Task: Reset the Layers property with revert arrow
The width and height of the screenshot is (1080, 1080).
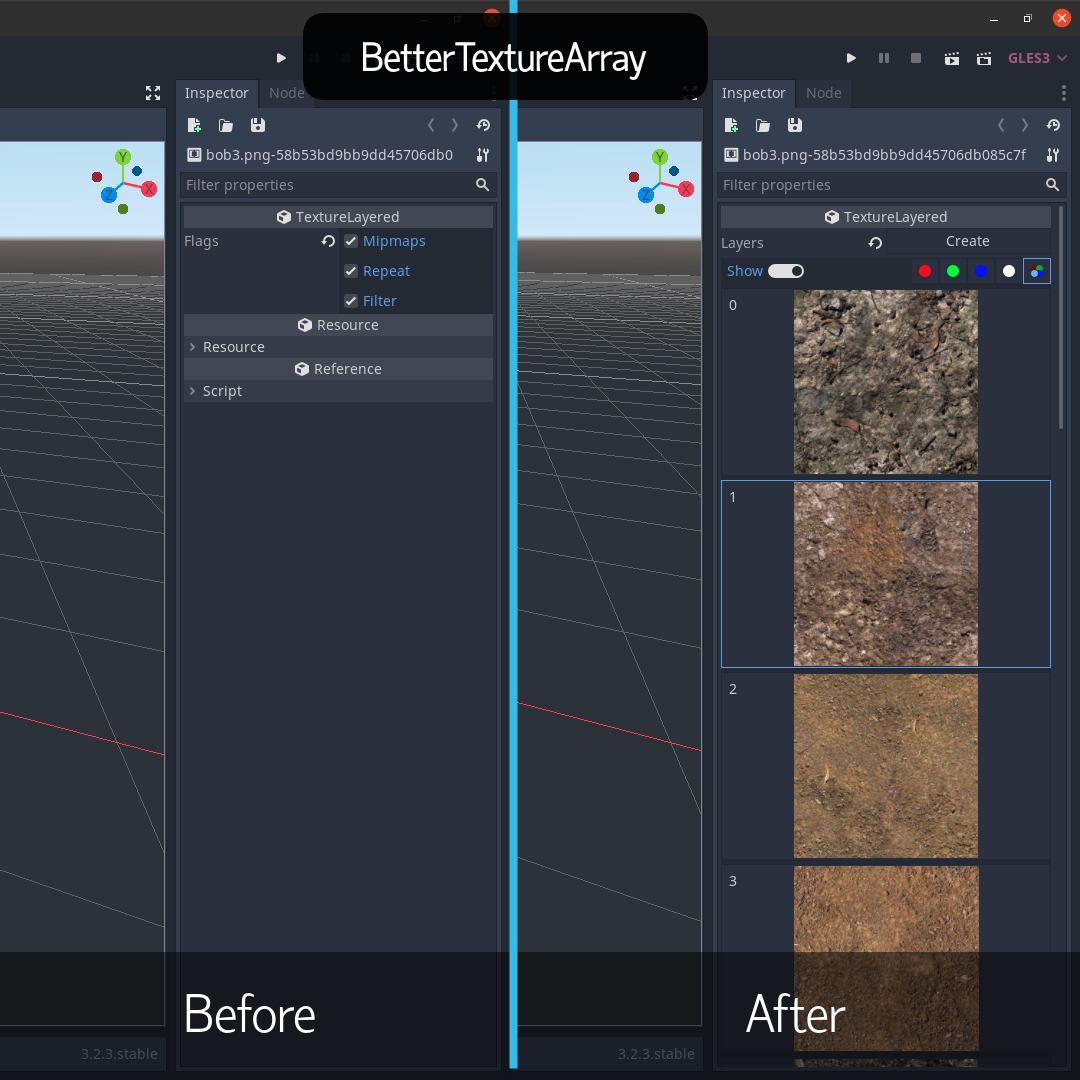Action: (x=875, y=243)
